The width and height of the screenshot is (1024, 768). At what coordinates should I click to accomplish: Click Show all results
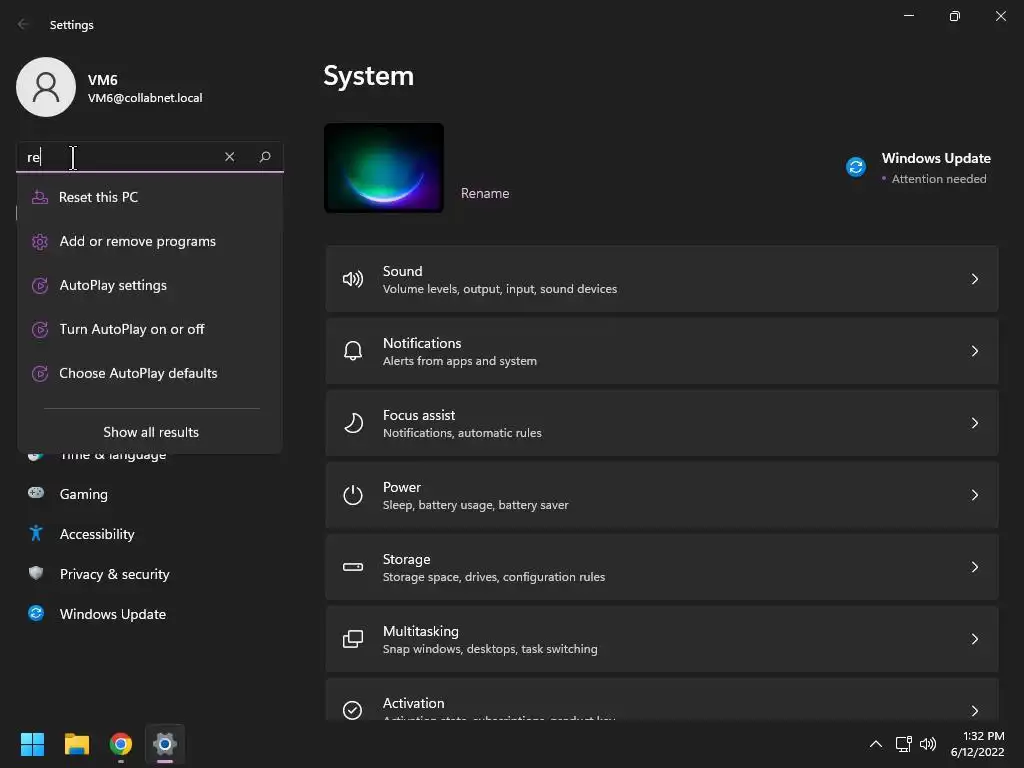coord(151,432)
